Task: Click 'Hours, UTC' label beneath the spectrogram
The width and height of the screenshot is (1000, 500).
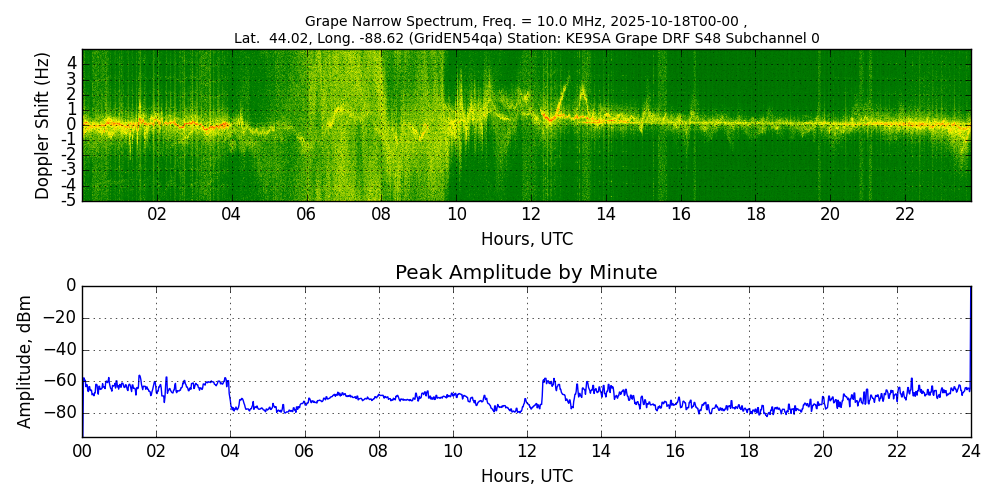Action: coord(526,240)
